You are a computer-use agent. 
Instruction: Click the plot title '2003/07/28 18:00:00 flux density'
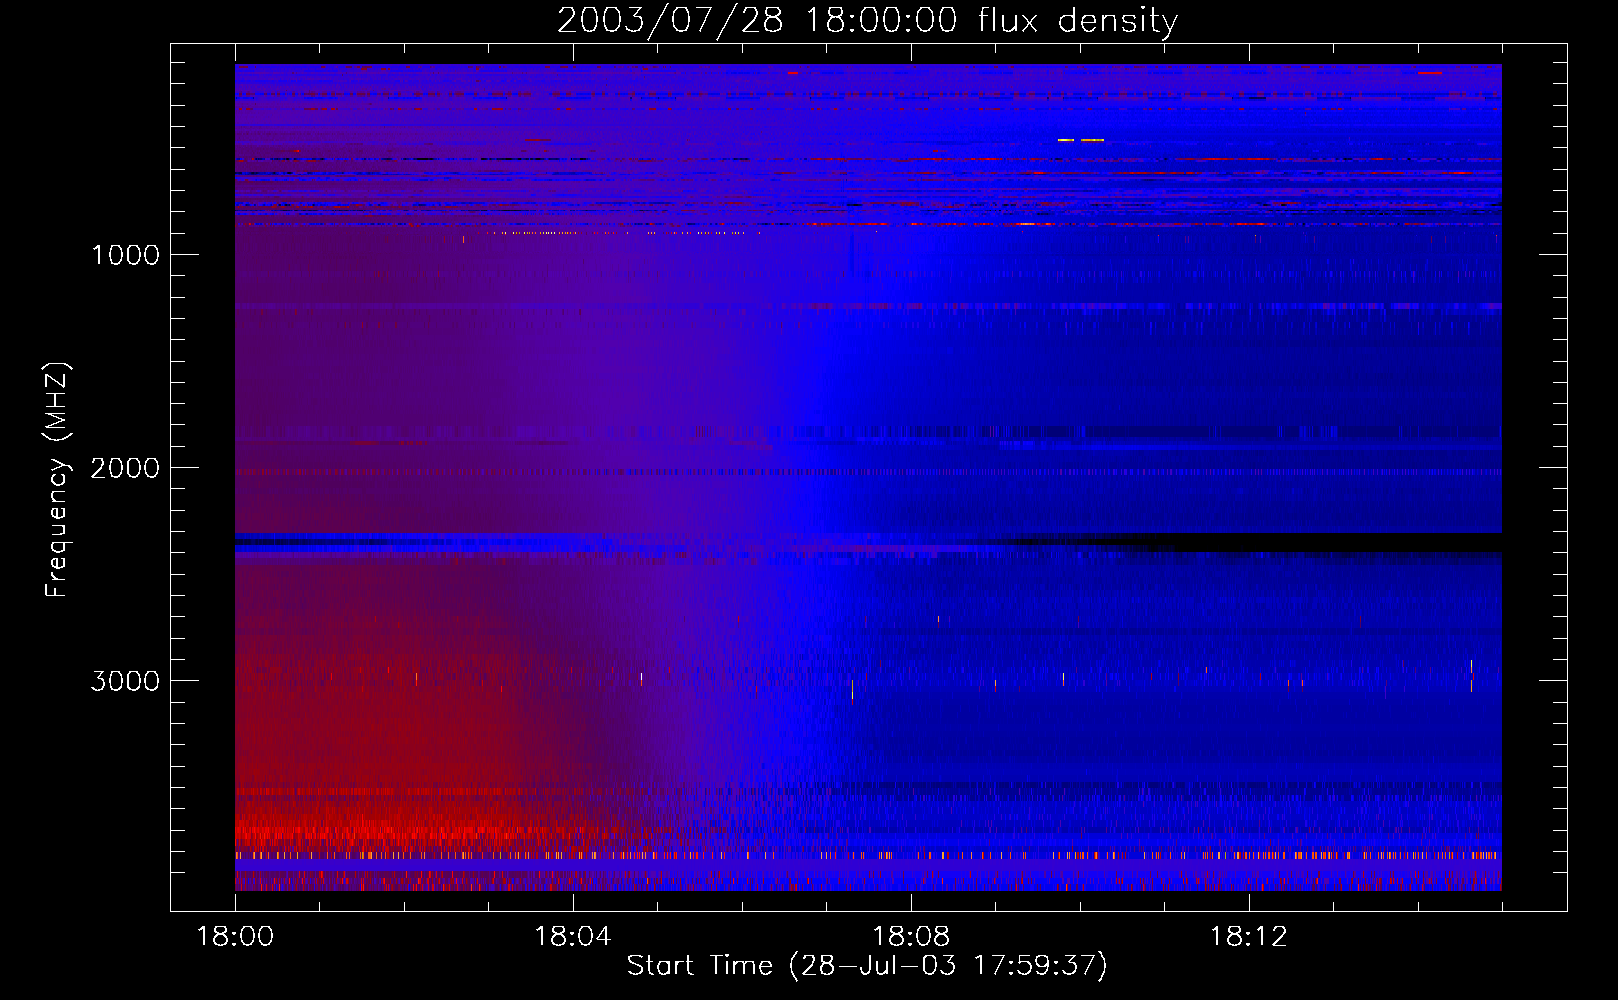tap(867, 21)
